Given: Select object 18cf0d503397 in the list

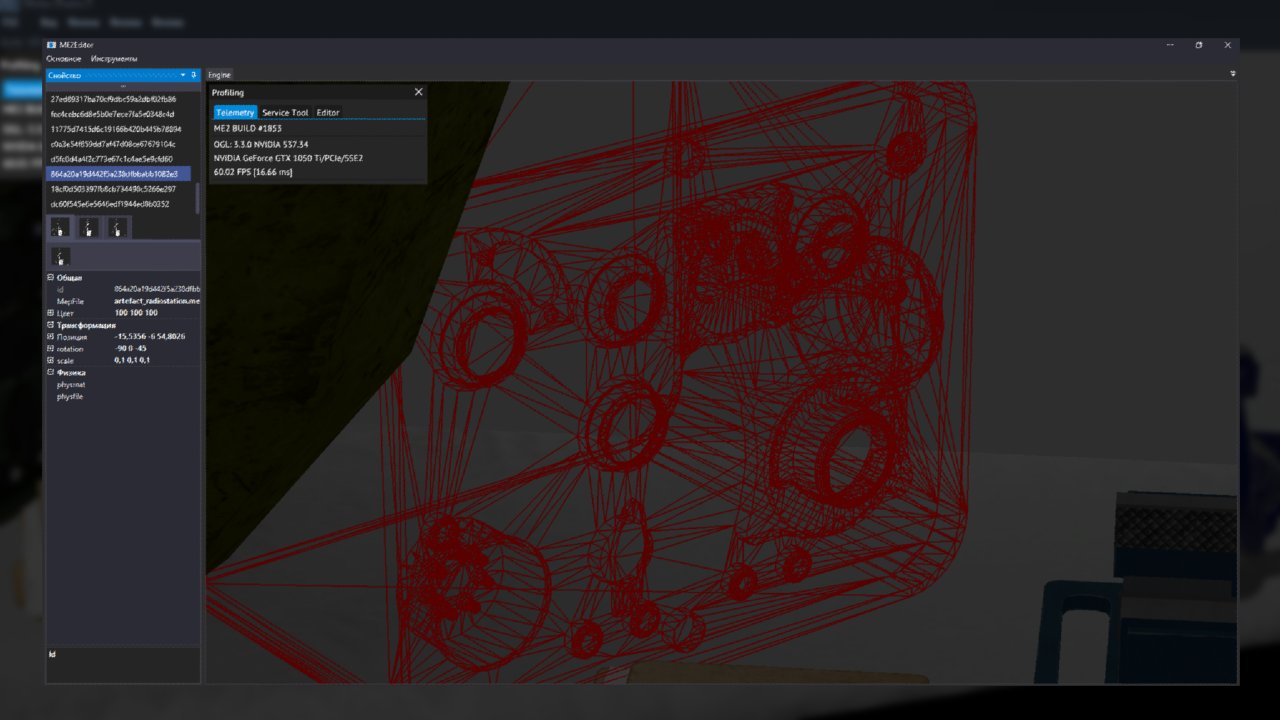Looking at the screenshot, I should coord(113,189).
